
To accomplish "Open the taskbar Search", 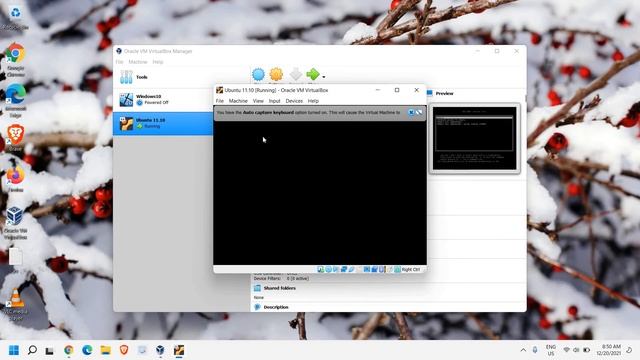I will 32,350.
